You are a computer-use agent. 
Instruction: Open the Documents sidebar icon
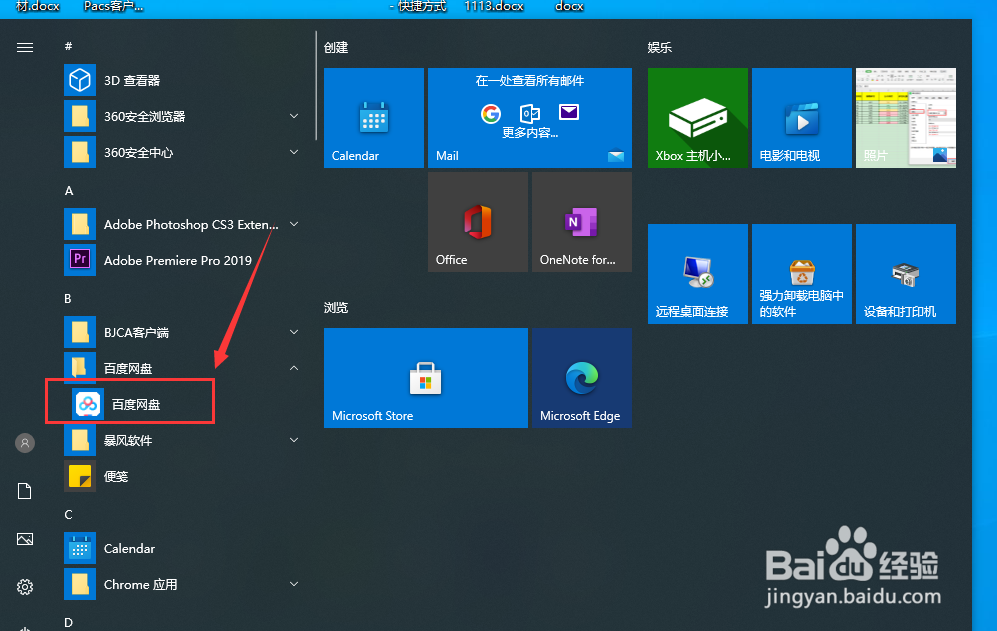25,491
